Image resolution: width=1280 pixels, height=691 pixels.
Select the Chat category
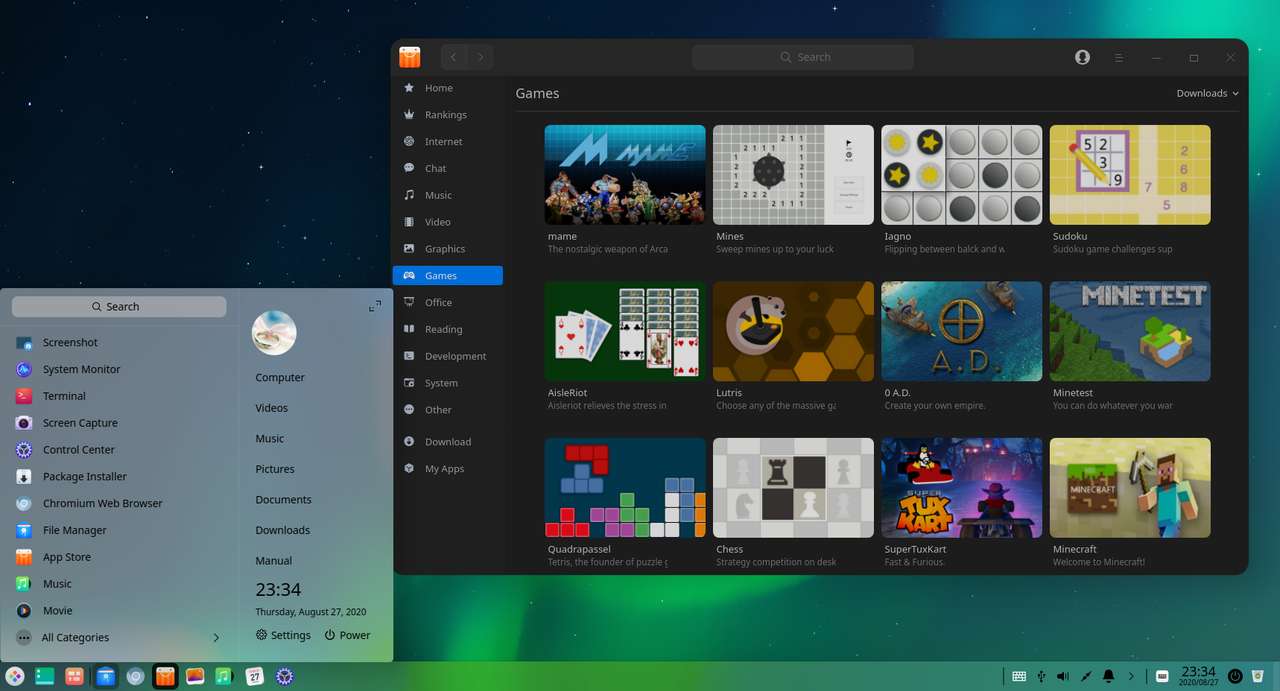coord(447,168)
